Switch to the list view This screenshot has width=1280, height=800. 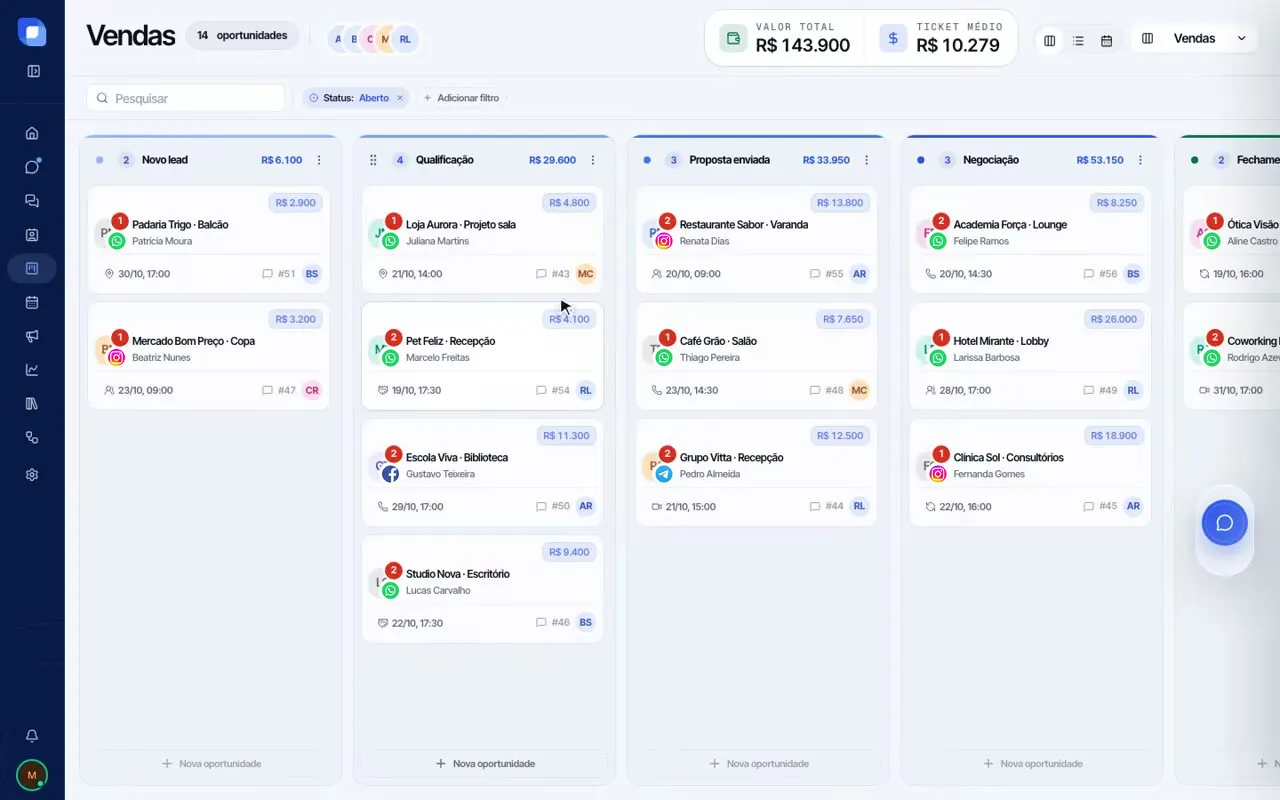(x=1078, y=41)
